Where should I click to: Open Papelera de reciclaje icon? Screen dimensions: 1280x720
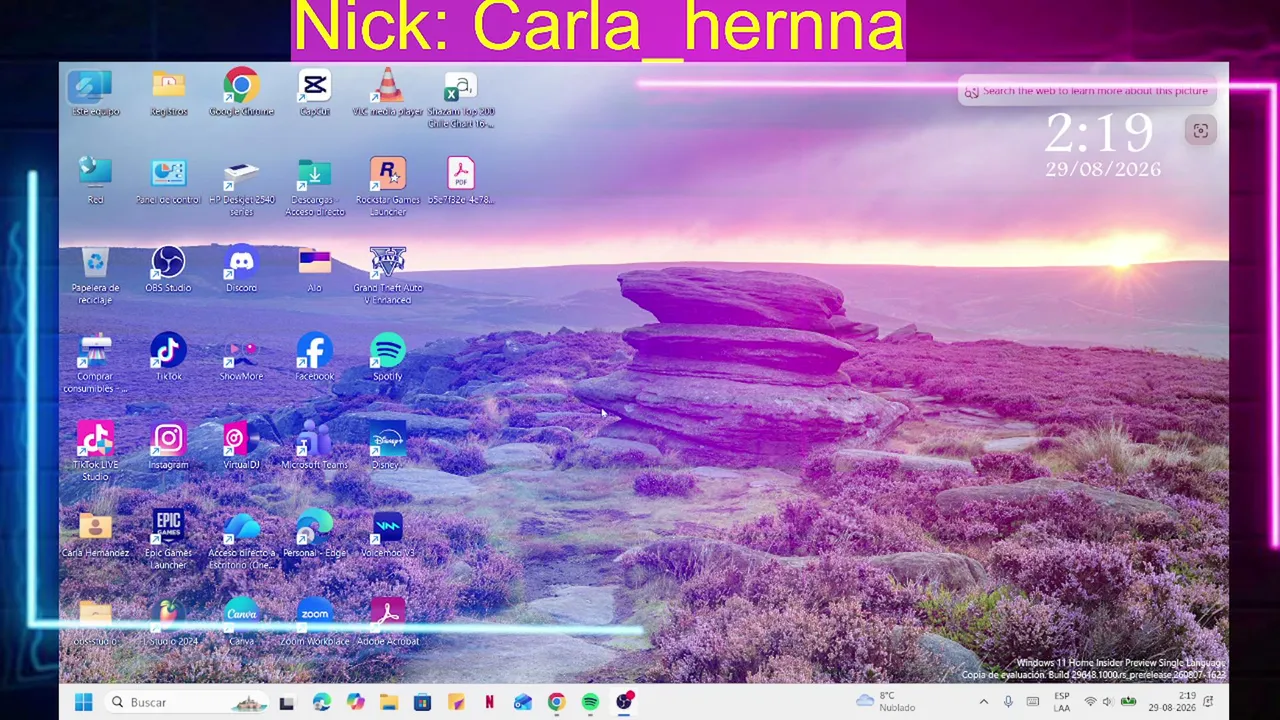coord(95,275)
